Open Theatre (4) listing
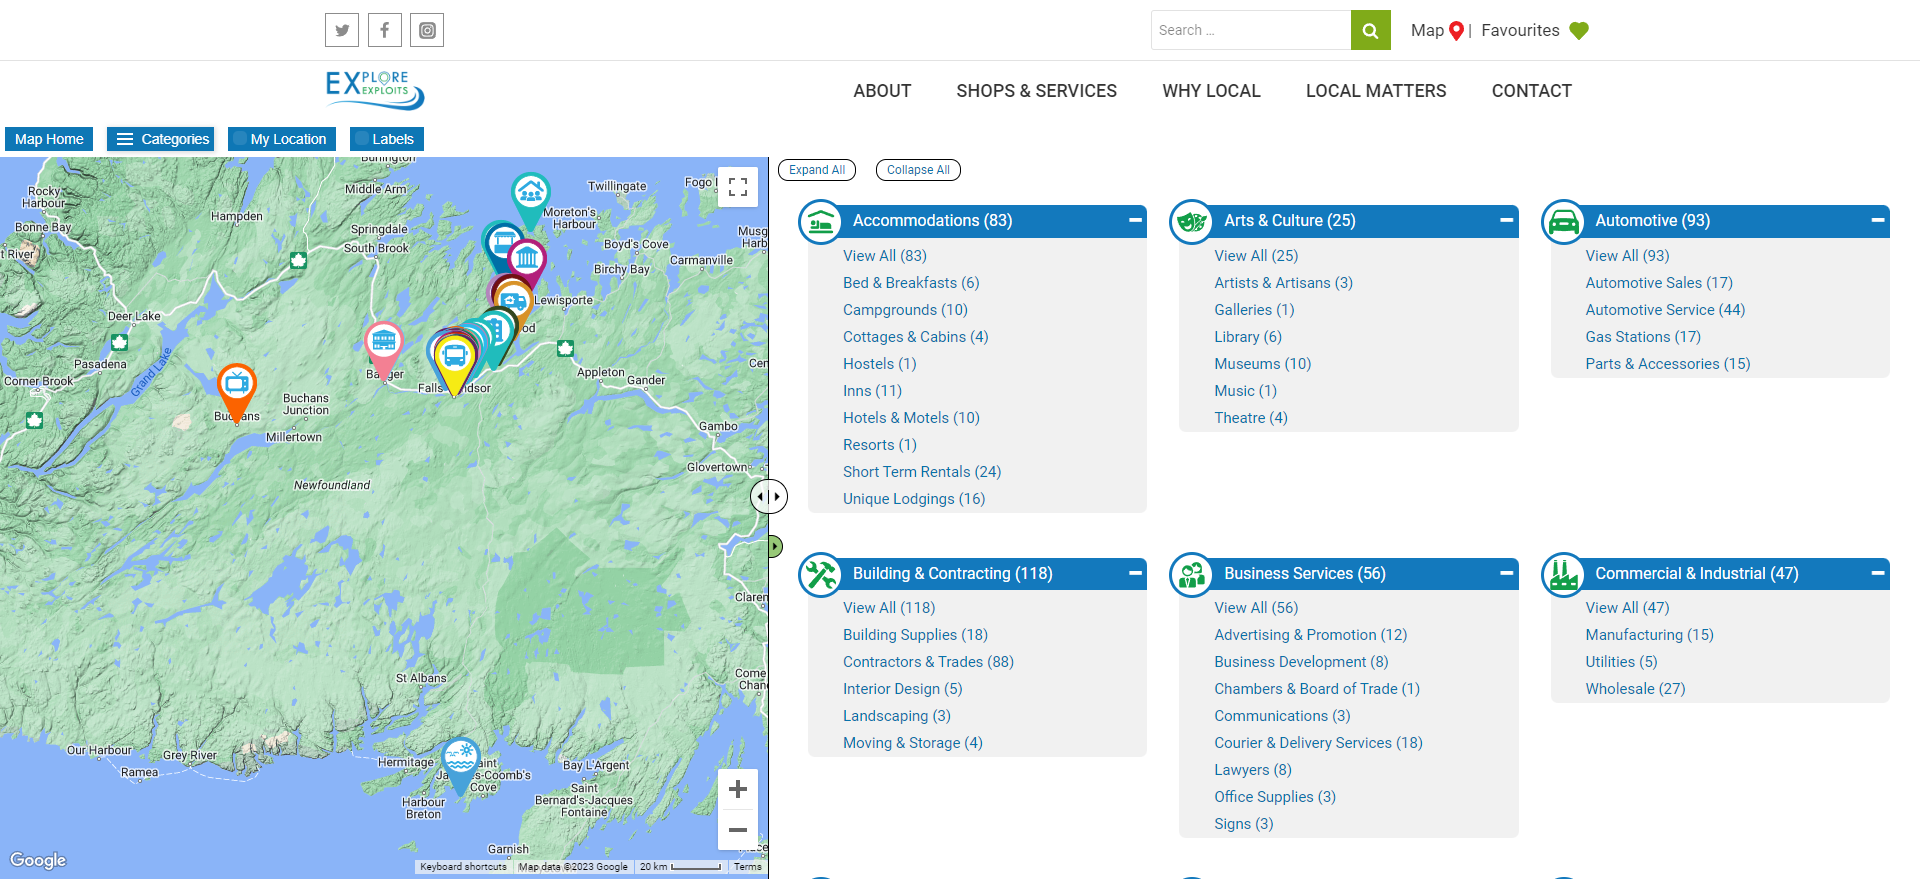1920x879 pixels. (x=1251, y=418)
